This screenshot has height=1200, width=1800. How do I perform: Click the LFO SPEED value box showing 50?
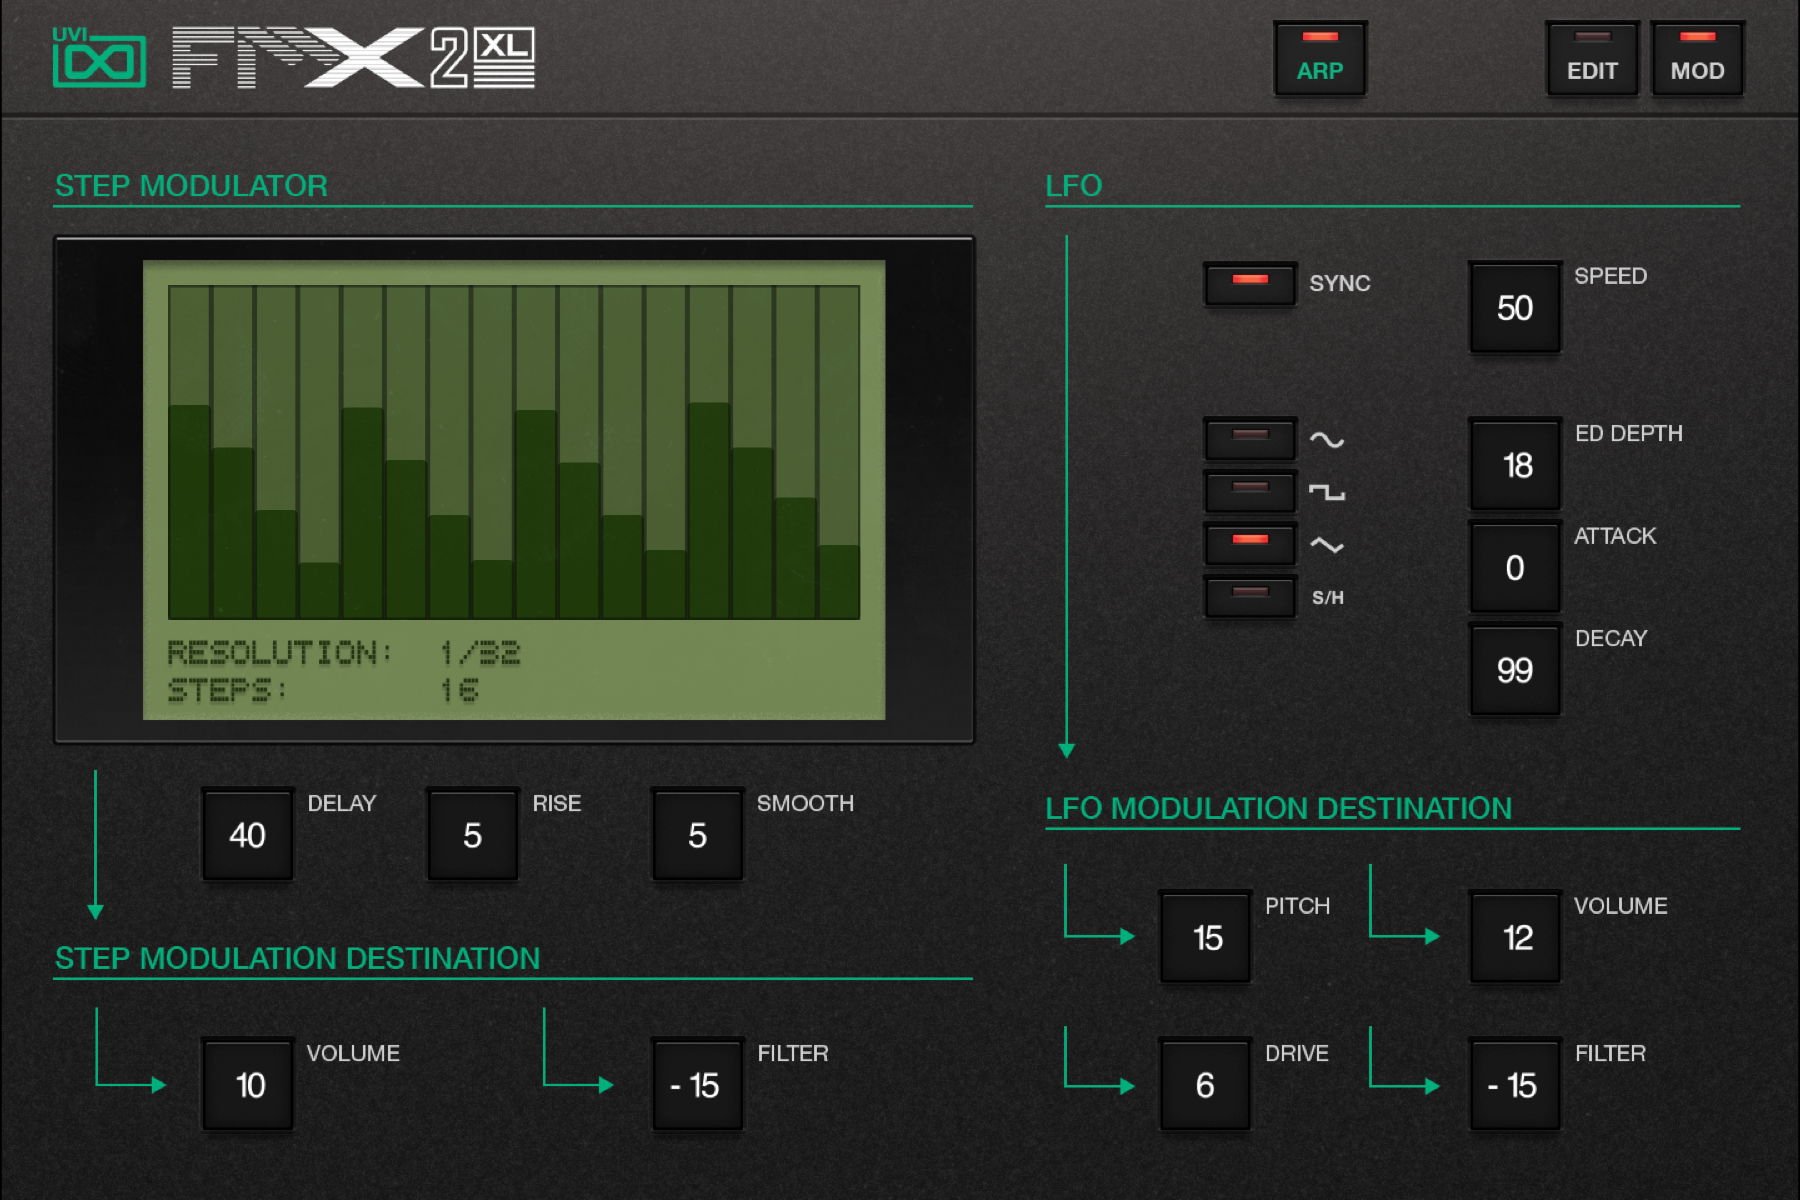tap(1514, 307)
